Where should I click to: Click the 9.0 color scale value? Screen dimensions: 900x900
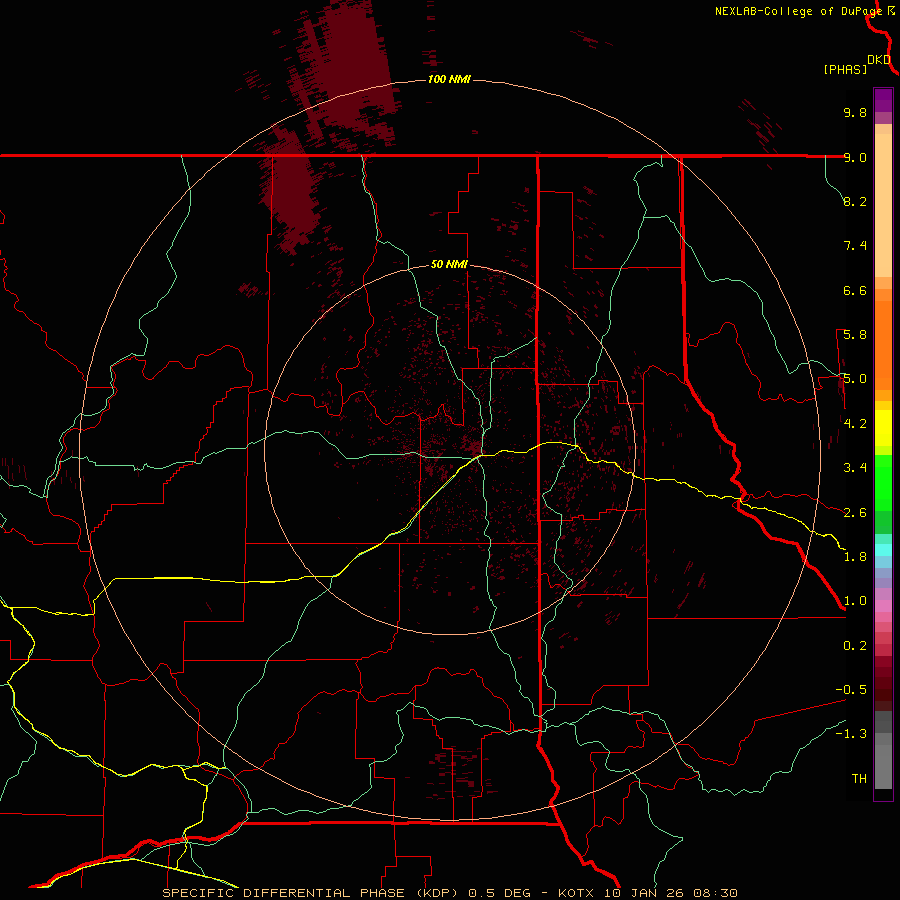pyautogui.click(x=855, y=157)
